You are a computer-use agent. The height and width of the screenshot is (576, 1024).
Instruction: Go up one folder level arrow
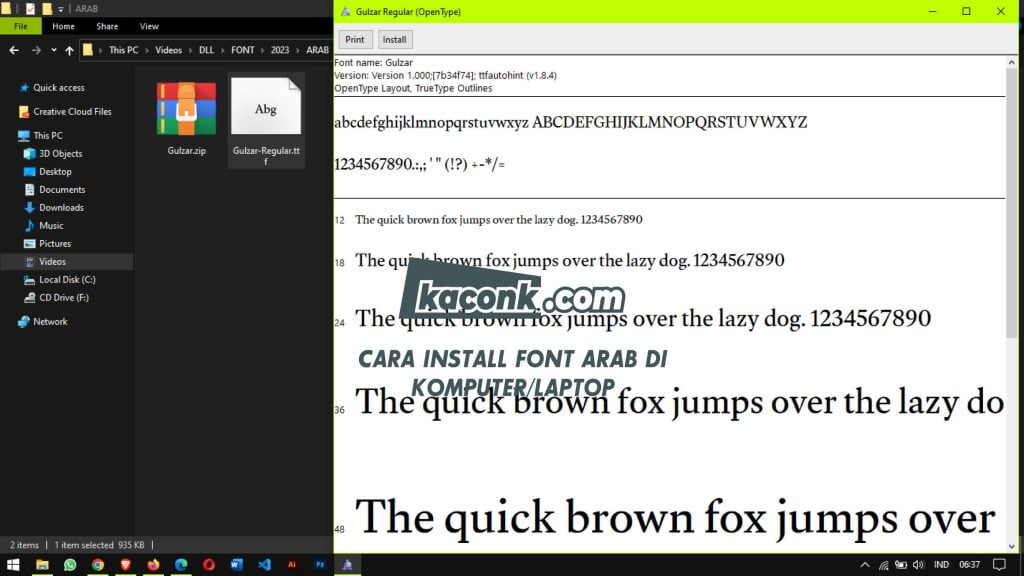(69, 50)
